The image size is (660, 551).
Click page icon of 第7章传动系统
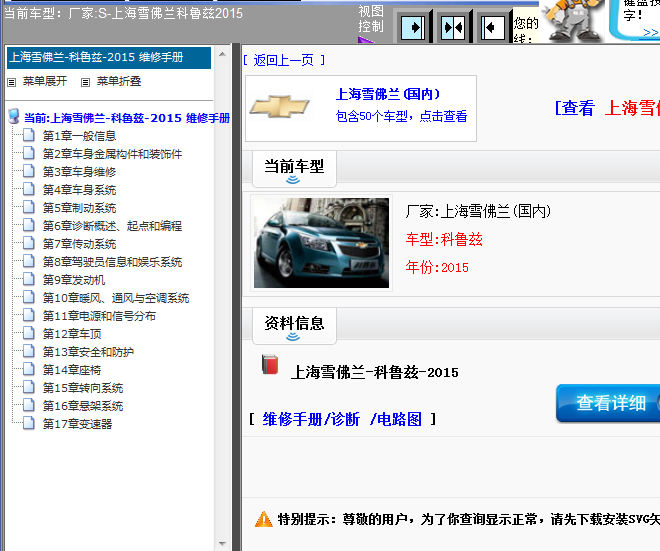click(29, 243)
